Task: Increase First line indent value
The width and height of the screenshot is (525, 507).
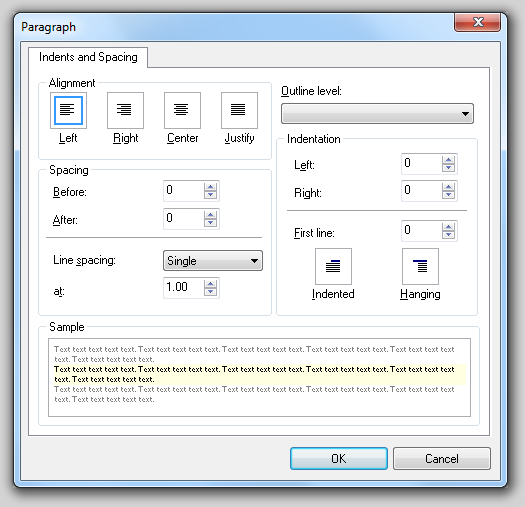Action: [x=448, y=227]
